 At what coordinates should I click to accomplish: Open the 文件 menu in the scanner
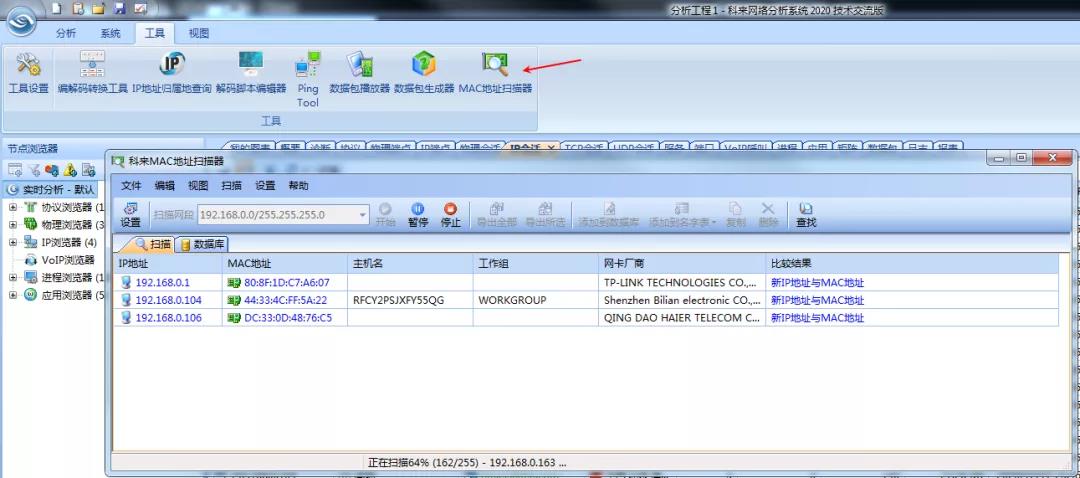132,185
